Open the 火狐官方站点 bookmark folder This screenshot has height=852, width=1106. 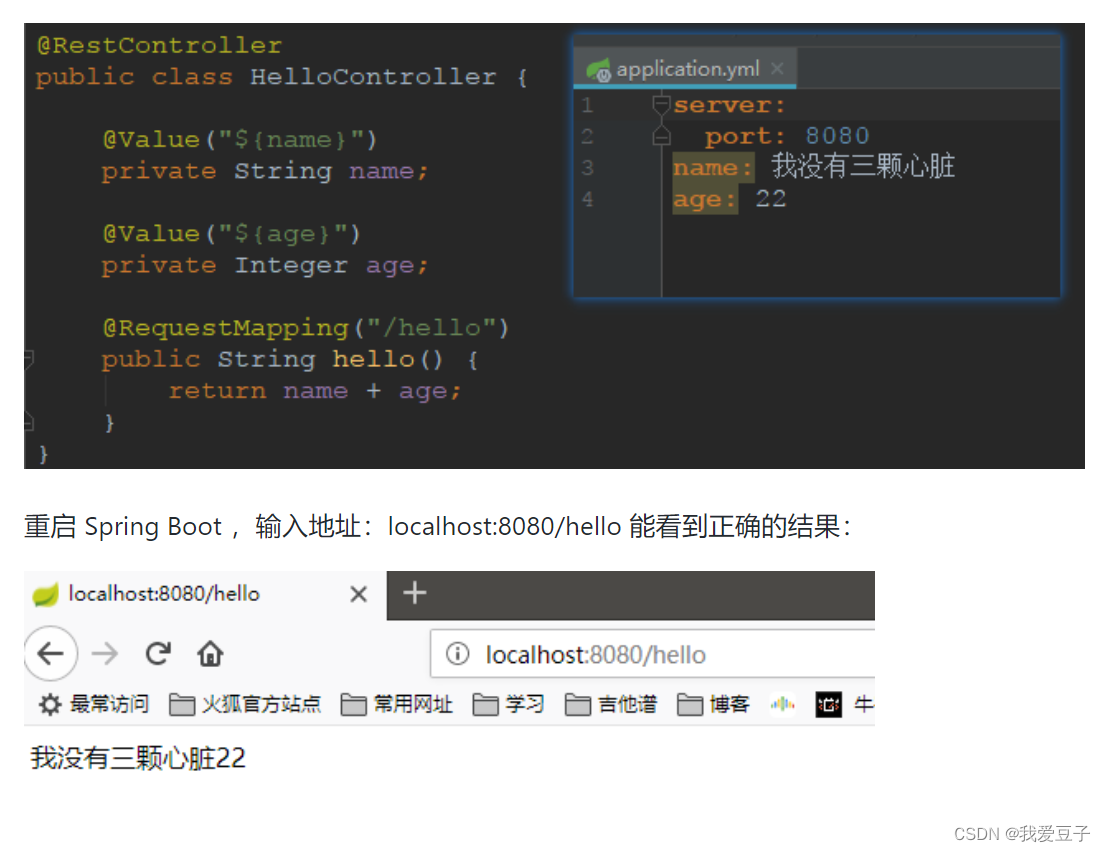click(x=245, y=704)
